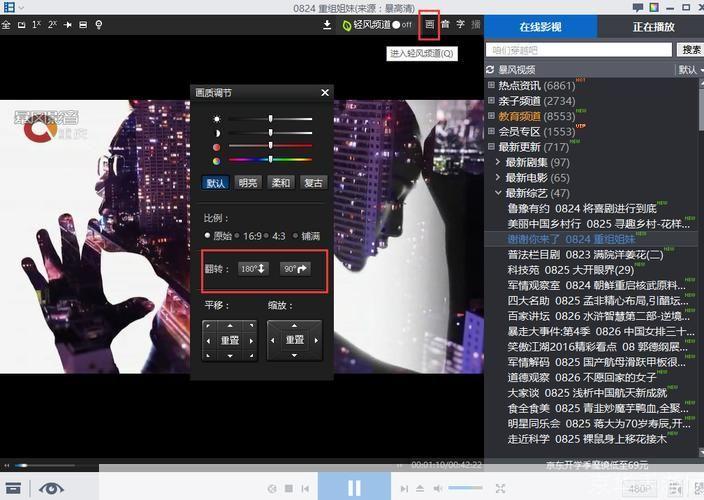Select the 铺满 fill aspect ratio option
Viewport: 704px width, 500px height.
coord(306,236)
